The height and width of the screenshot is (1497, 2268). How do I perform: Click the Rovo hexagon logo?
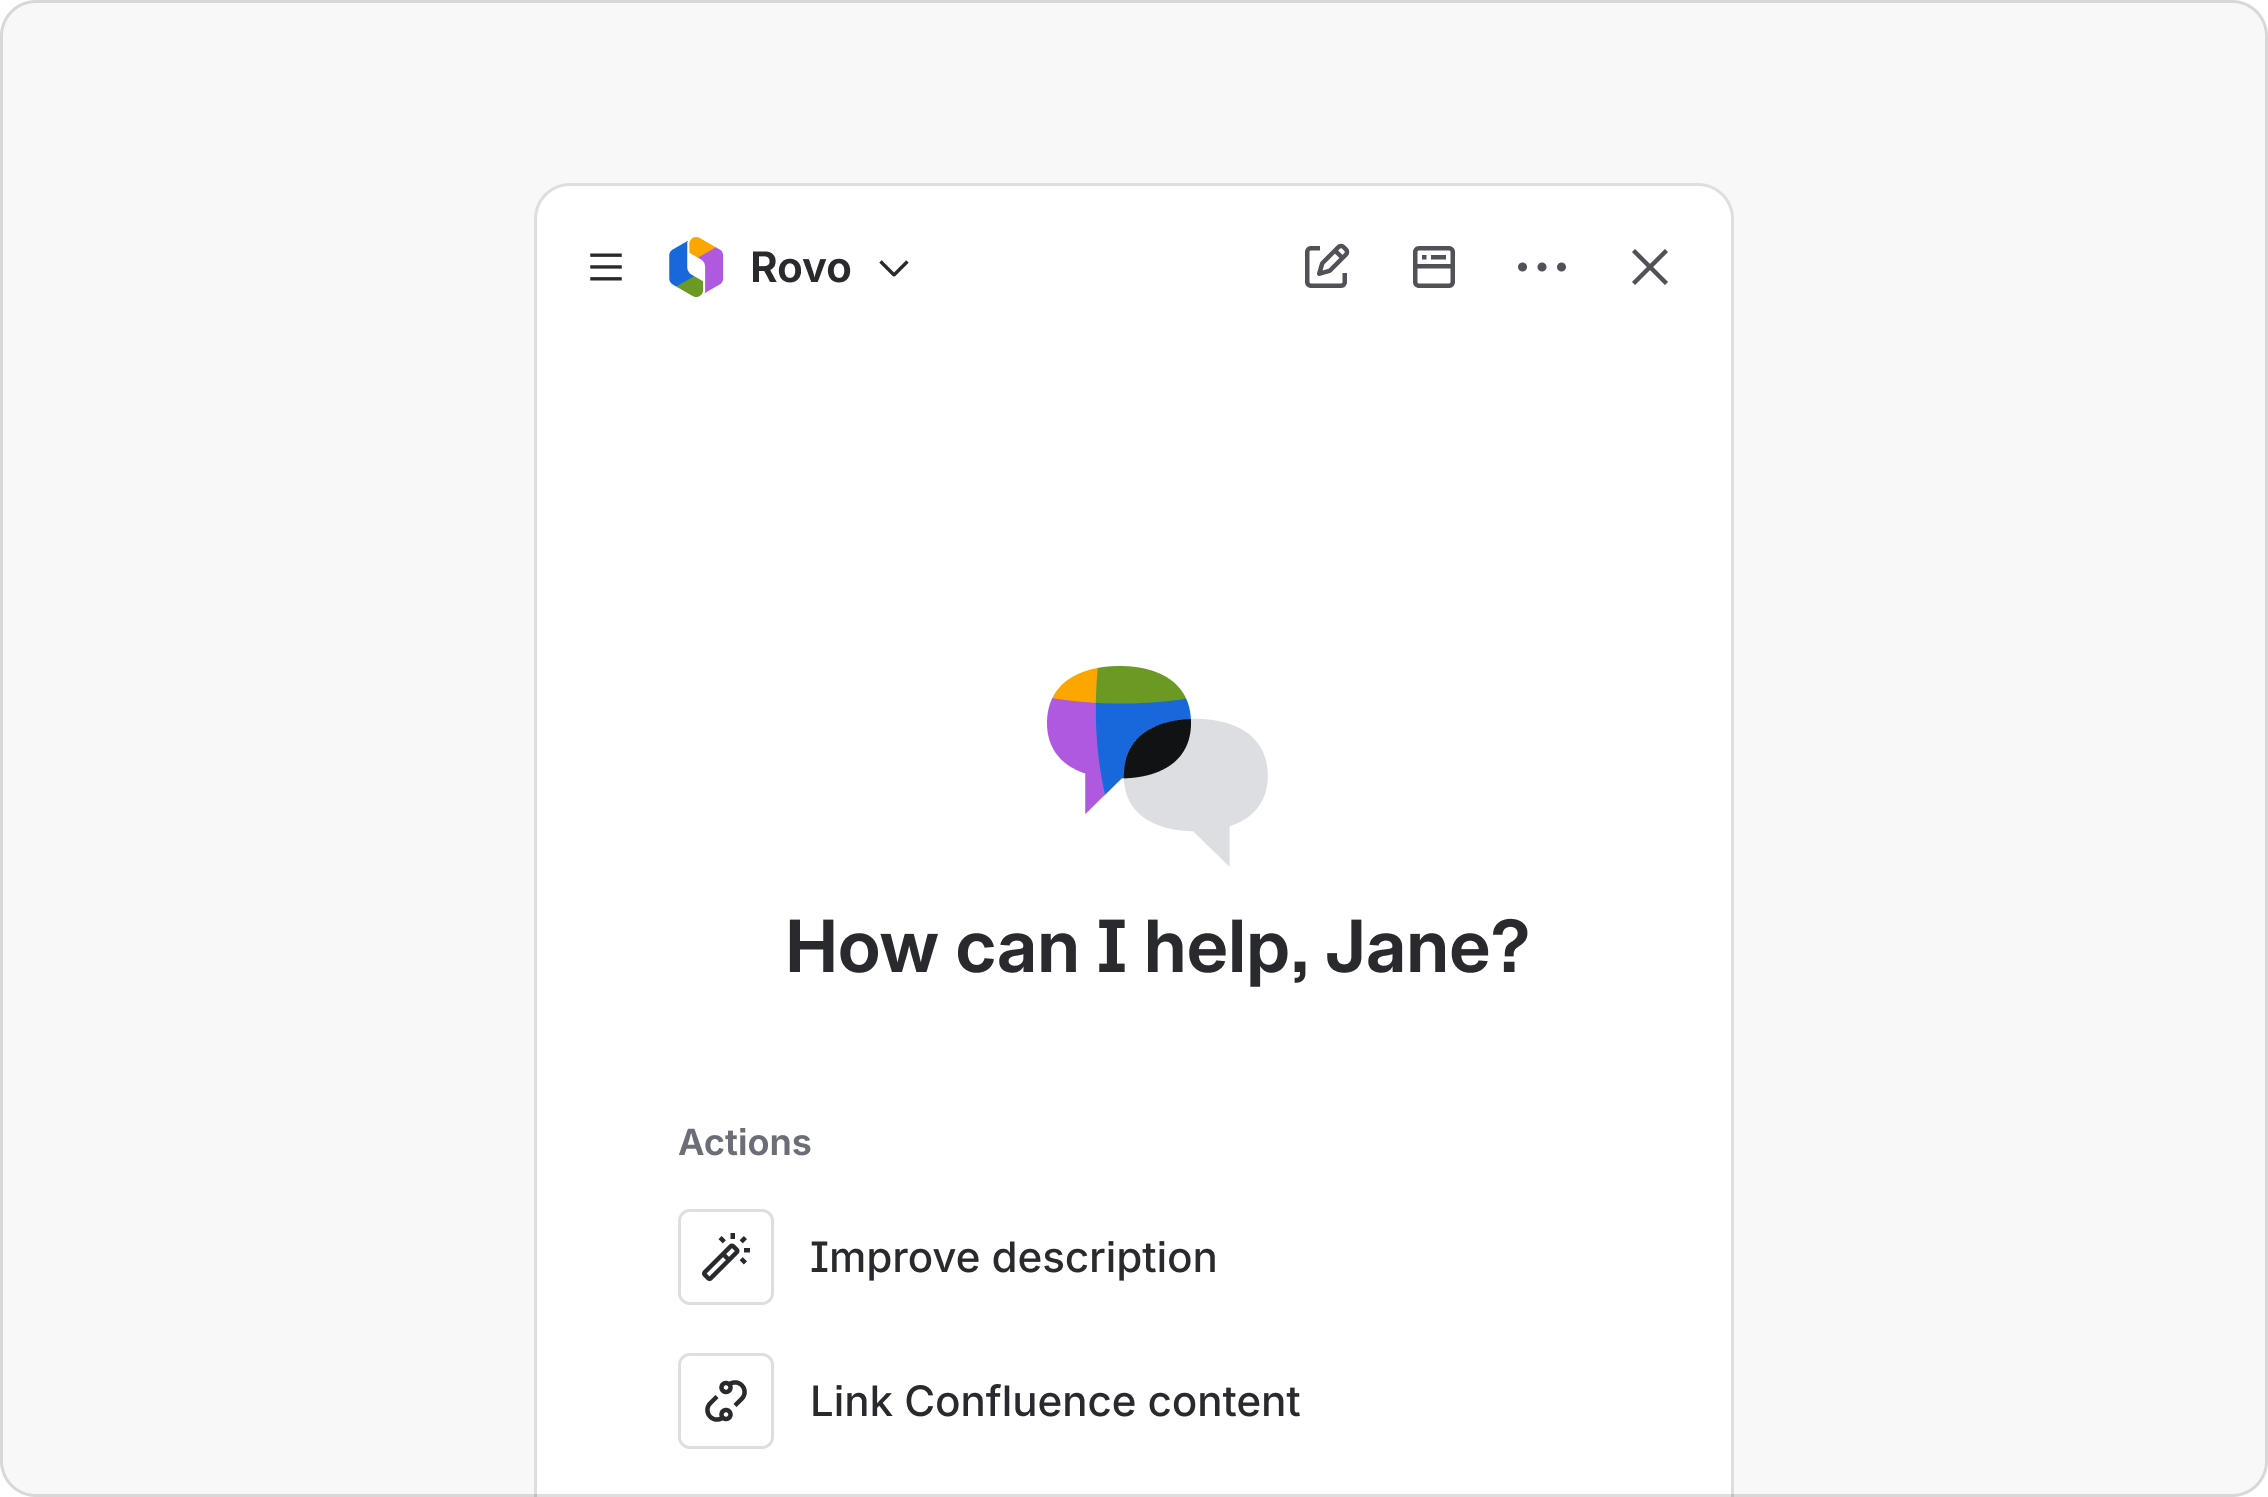click(696, 267)
